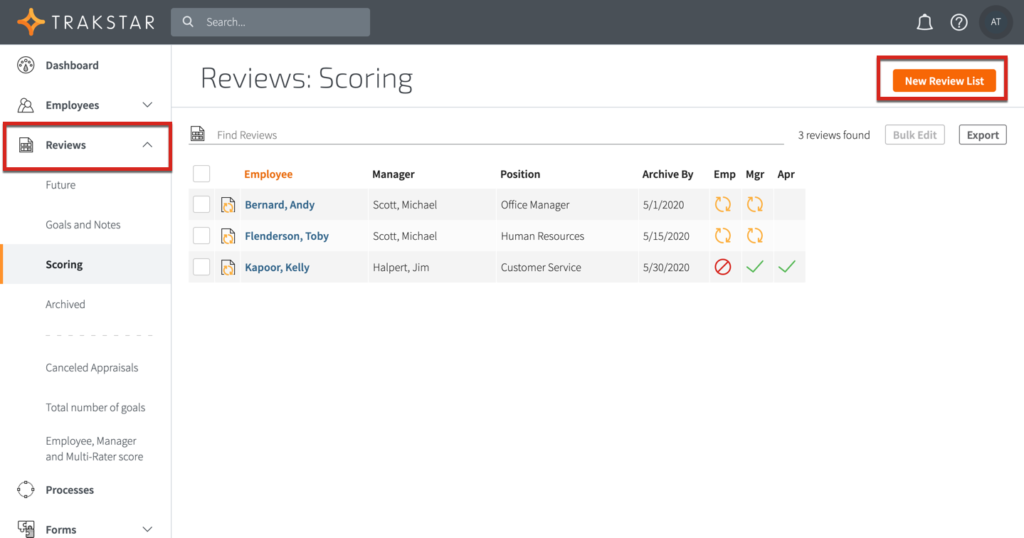This screenshot has height=538, width=1024.
Task: Open Goals and Notes in sidebar
Action: point(83,225)
